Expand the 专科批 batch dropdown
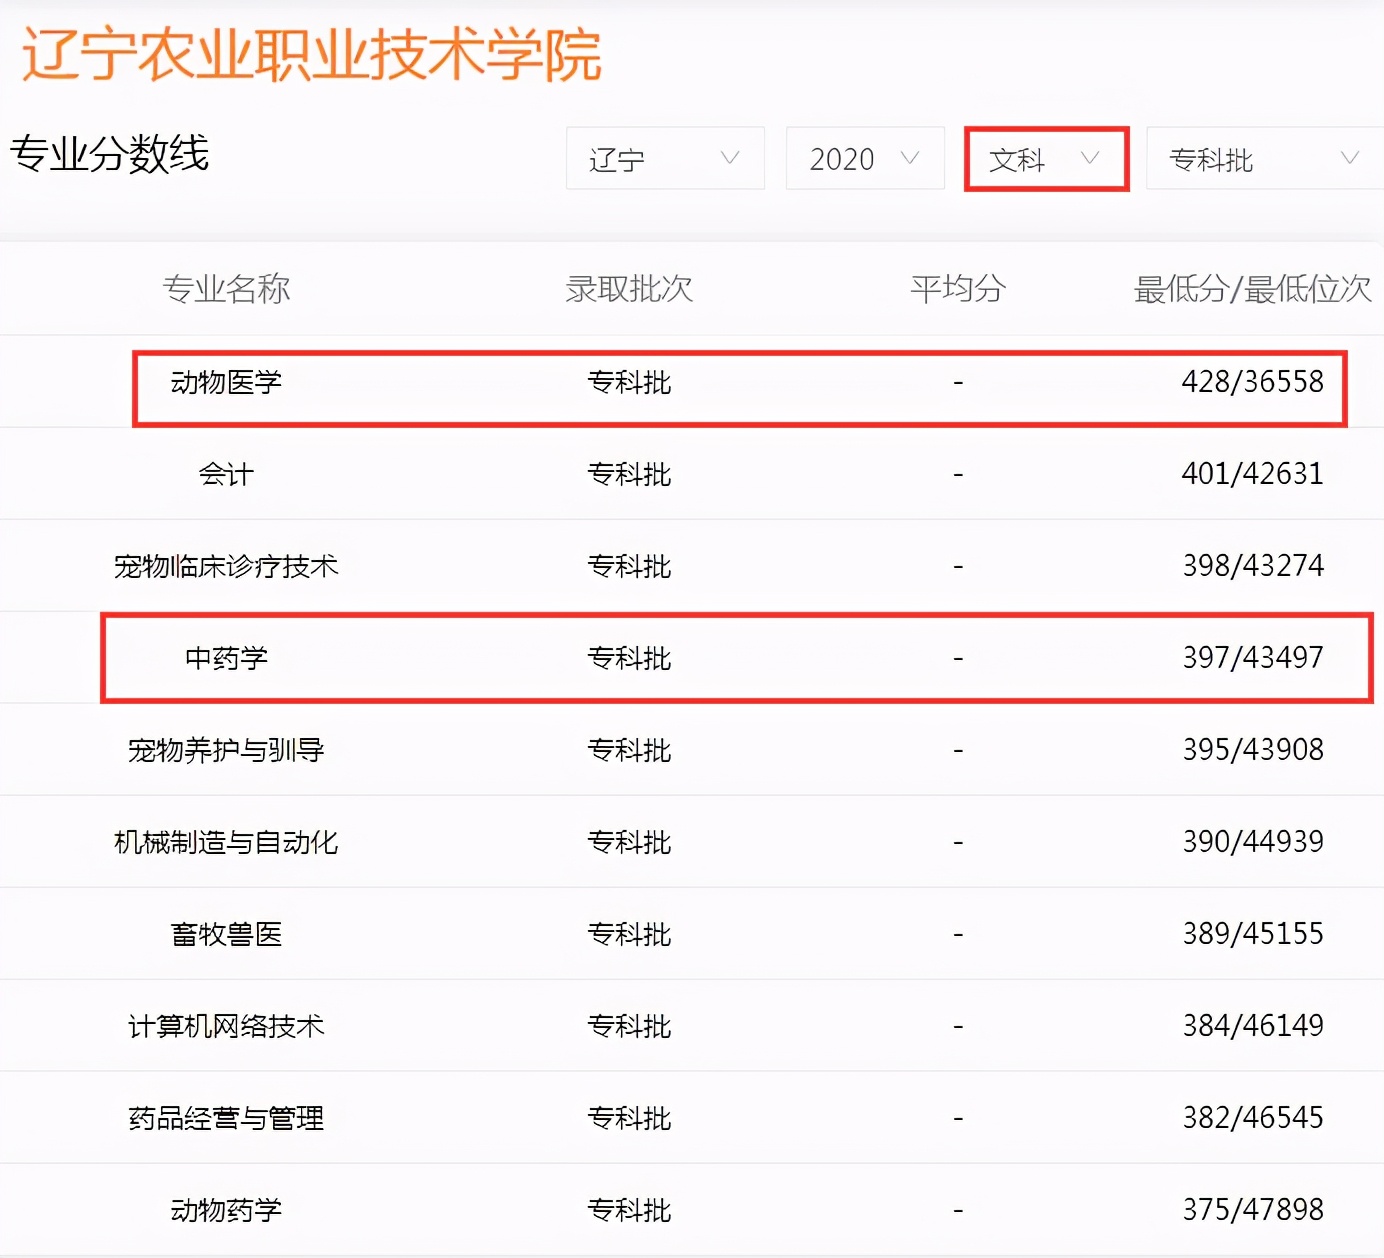This screenshot has height=1258, width=1384. pyautogui.click(x=1260, y=158)
